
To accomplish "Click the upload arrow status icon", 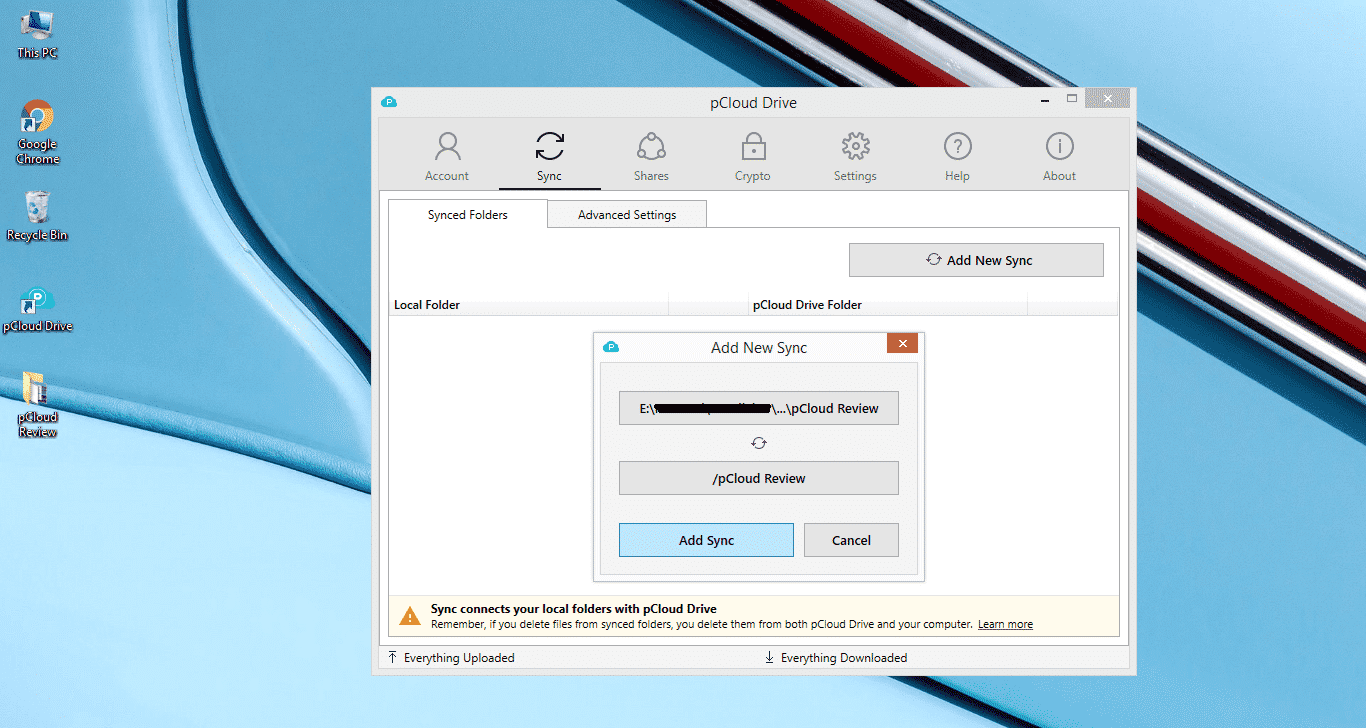I will click(393, 657).
